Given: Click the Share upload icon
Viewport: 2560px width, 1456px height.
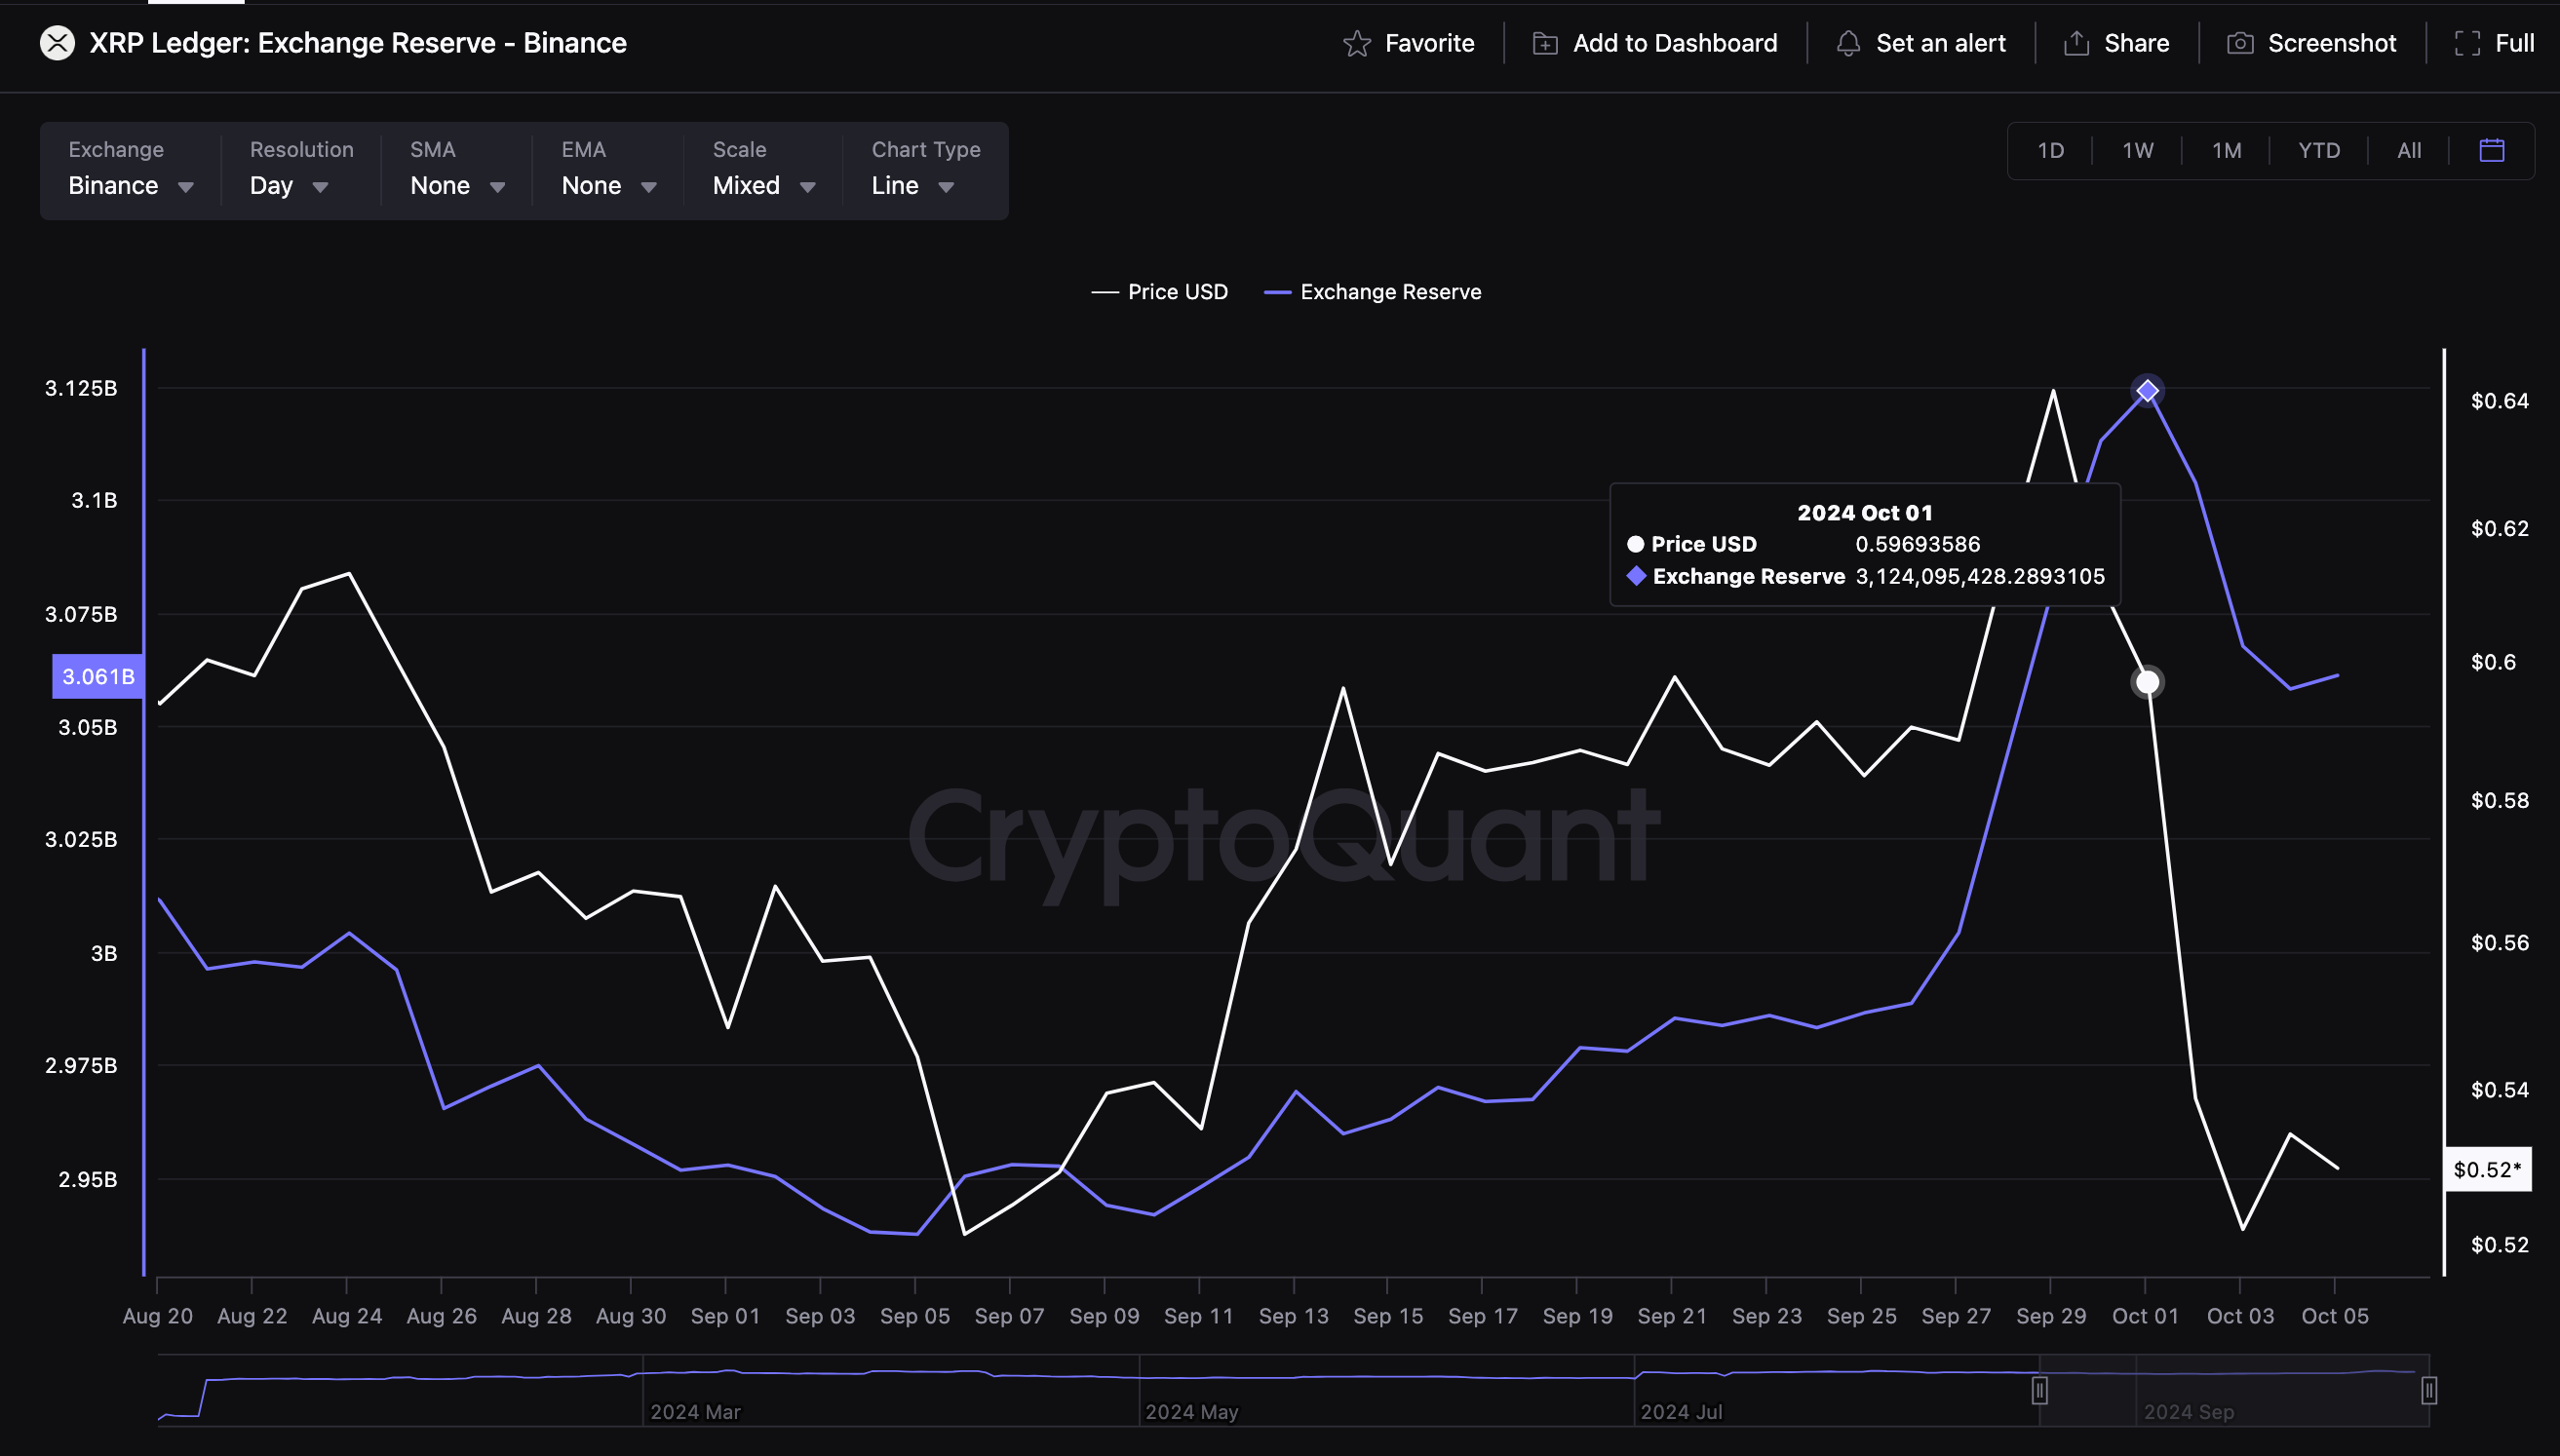Looking at the screenshot, I should coord(2076,43).
